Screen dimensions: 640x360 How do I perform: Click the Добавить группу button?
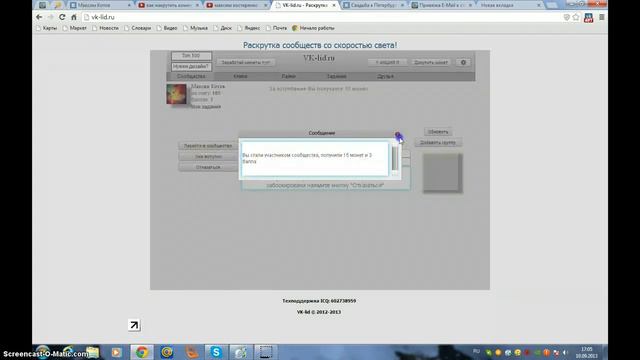point(438,142)
